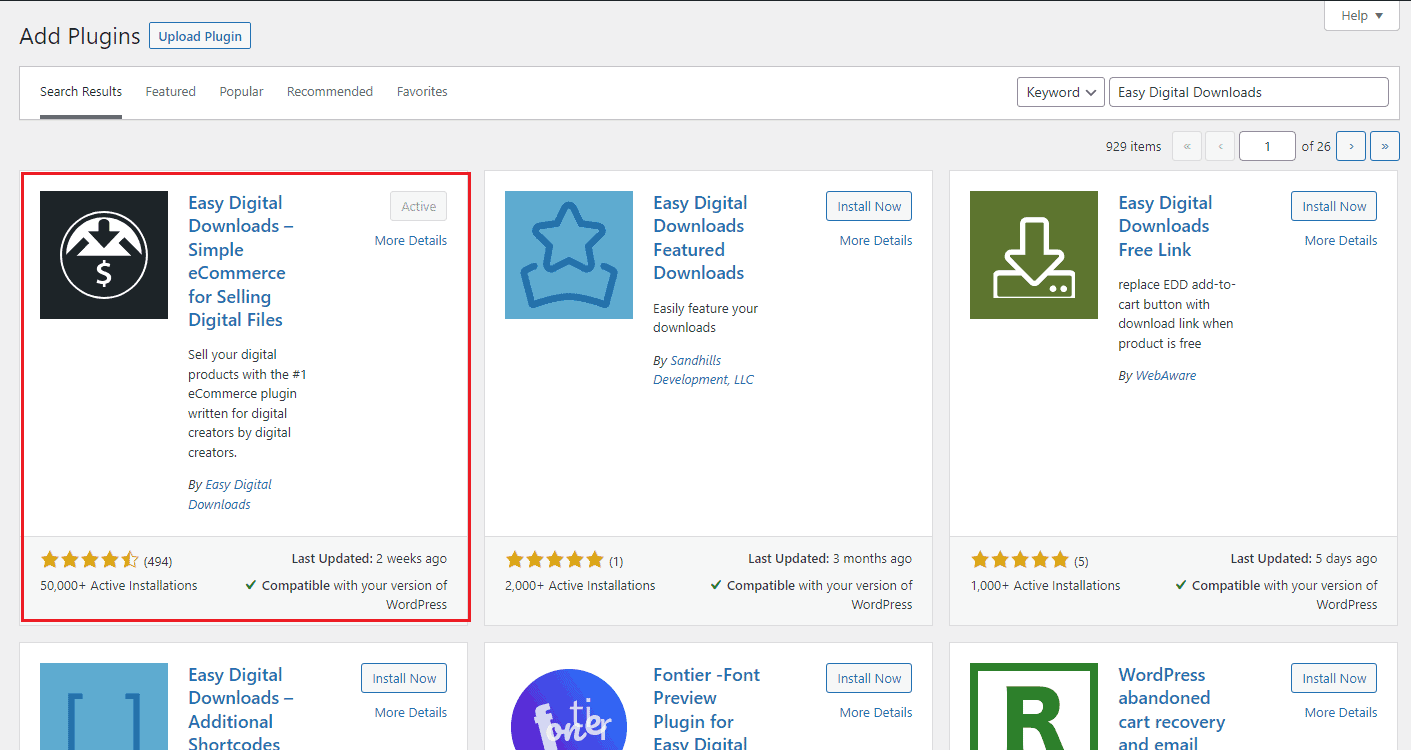Screen dimensions: 1411x750
Task: Click the Upload Plugin button
Action: pyautogui.click(x=200, y=37)
